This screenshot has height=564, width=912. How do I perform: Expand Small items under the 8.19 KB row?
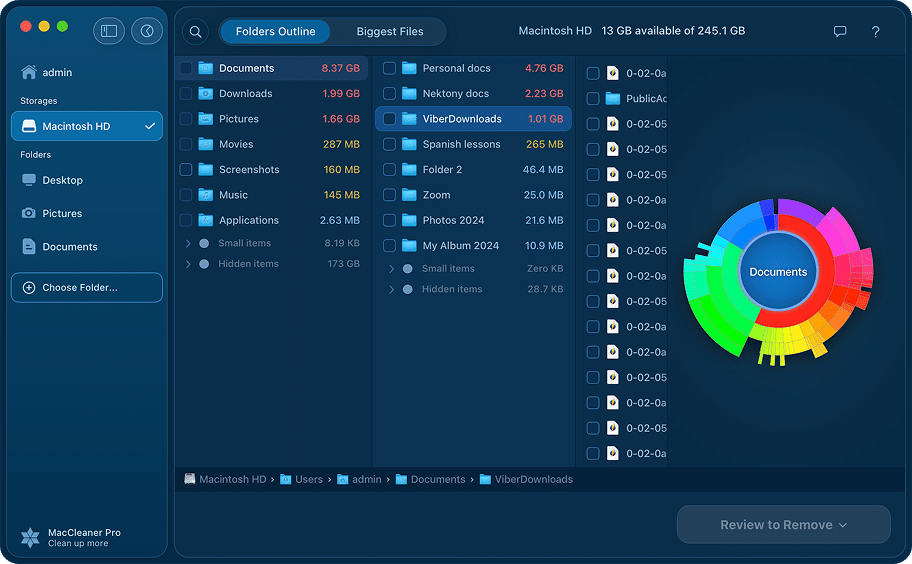coord(188,243)
